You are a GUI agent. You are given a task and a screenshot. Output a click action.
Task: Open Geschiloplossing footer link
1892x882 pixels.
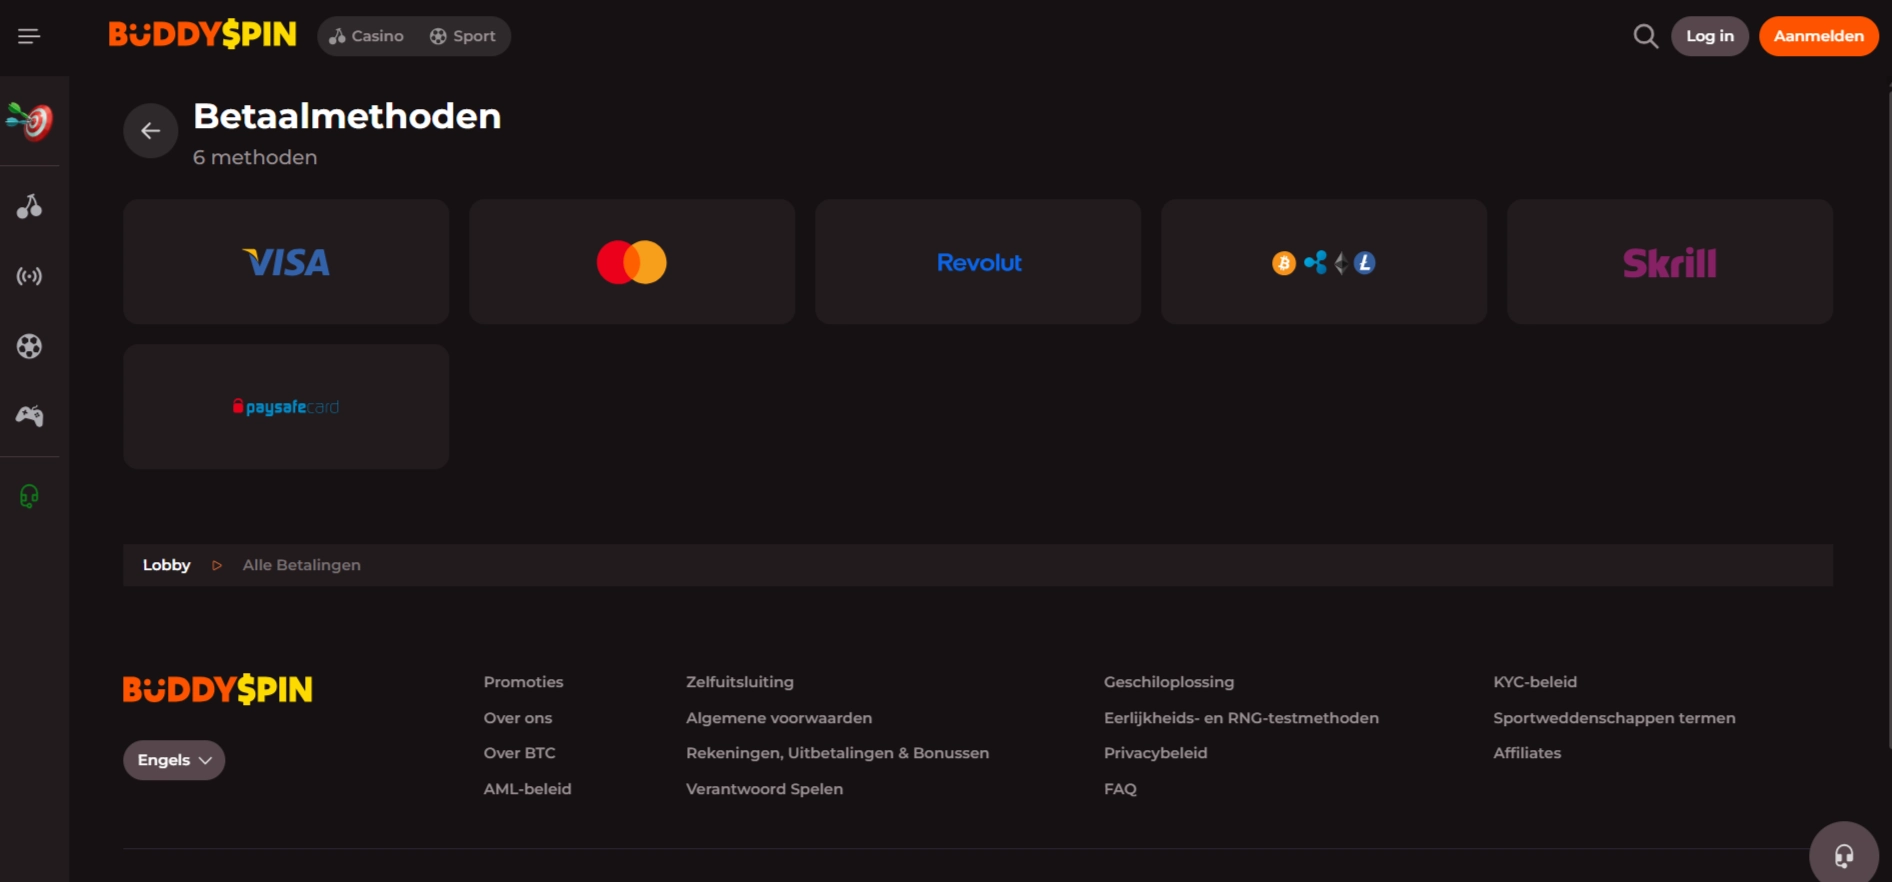(x=1168, y=682)
